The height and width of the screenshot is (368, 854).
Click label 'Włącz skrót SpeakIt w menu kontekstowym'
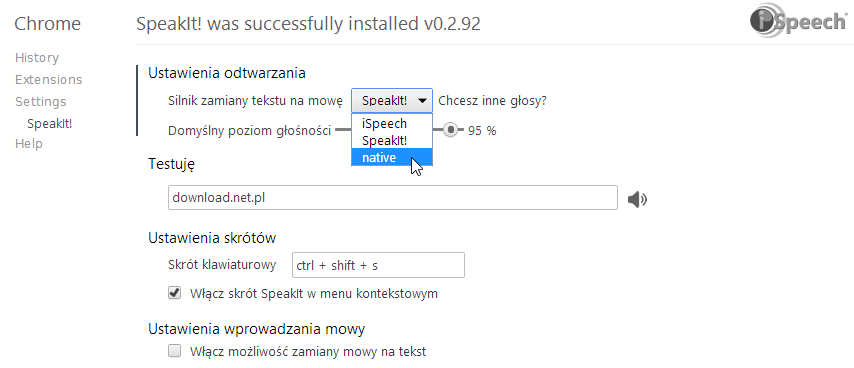pyautogui.click(x=314, y=294)
